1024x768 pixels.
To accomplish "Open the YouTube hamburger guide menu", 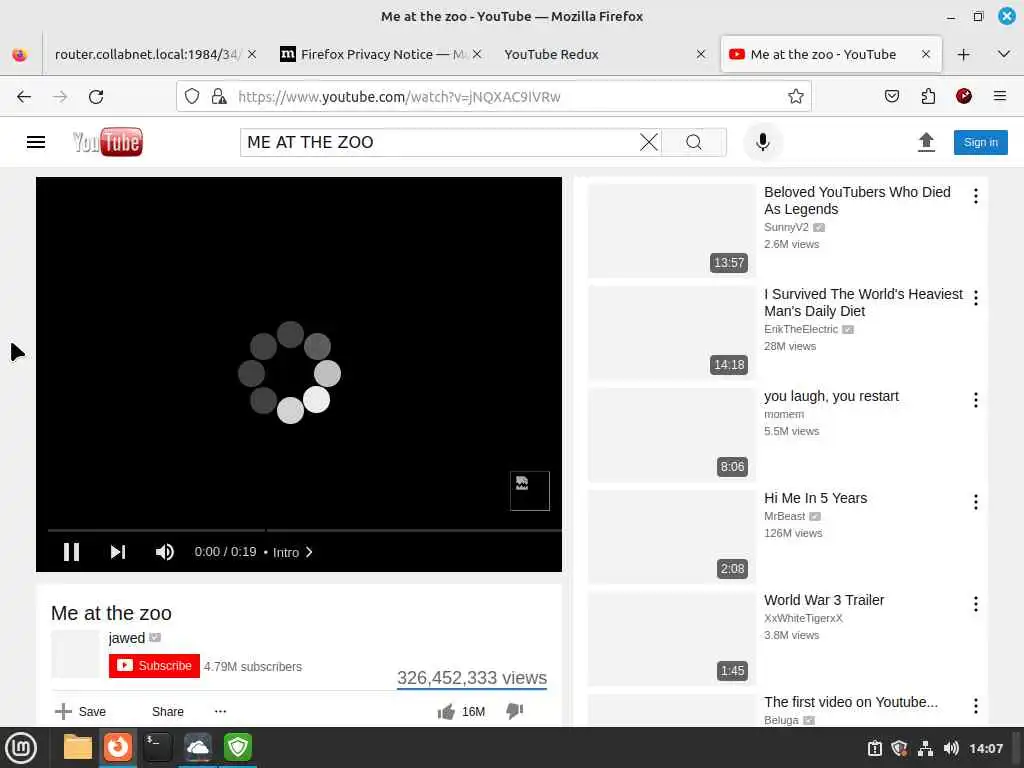I will [x=36, y=142].
